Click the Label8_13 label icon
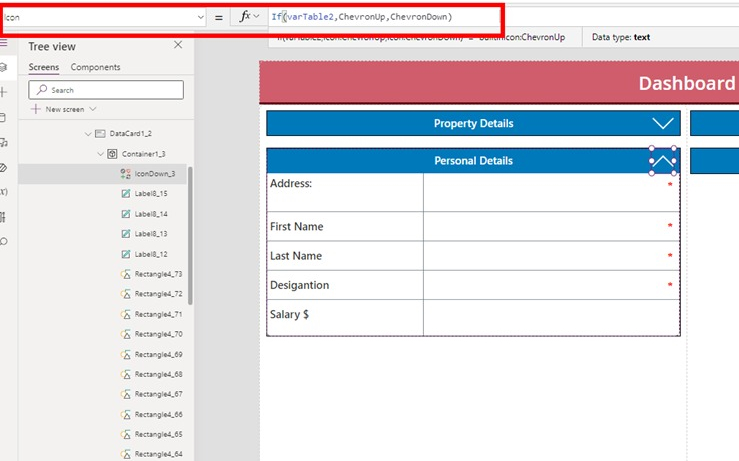Image resolution: width=739 pixels, height=461 pixels. click(x=126, y=234)
